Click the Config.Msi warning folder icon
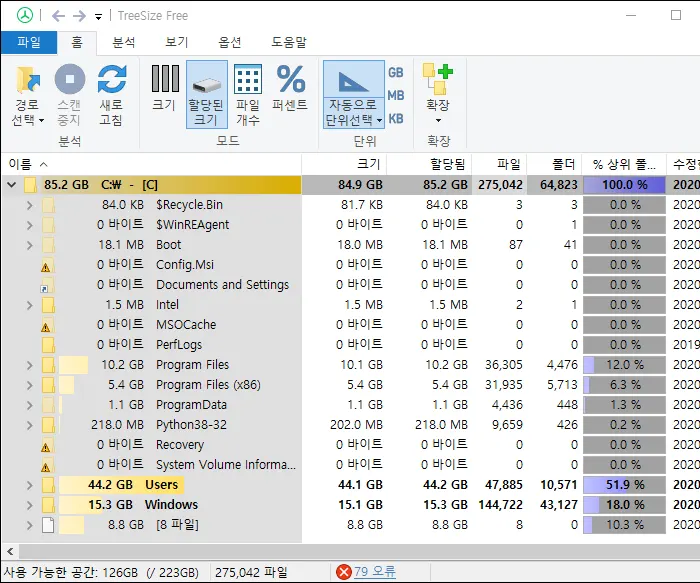Viewport: 700px width, 583px height. point(48,265)
